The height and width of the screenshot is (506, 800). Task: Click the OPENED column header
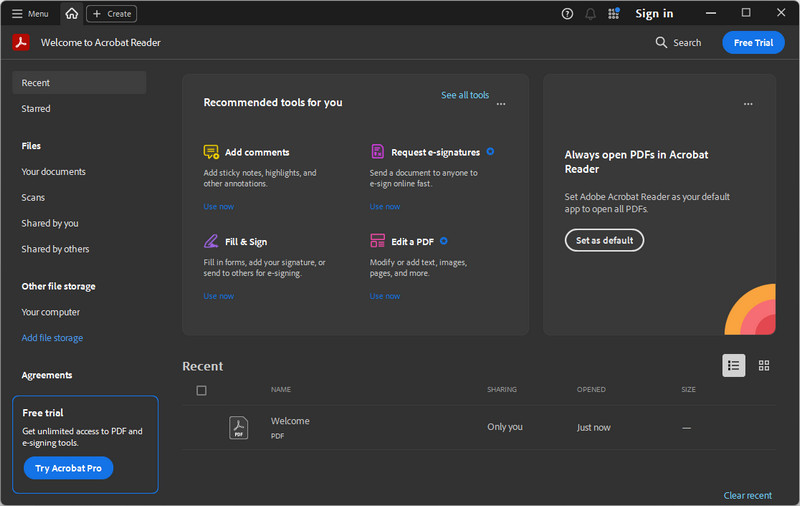click(x=591, y=390)
